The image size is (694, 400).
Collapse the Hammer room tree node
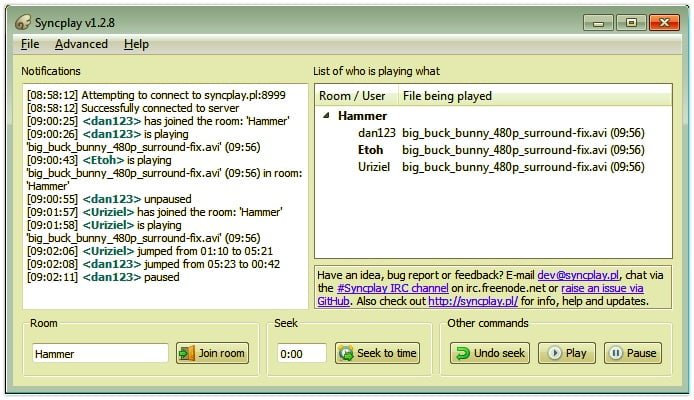[326, 116]
